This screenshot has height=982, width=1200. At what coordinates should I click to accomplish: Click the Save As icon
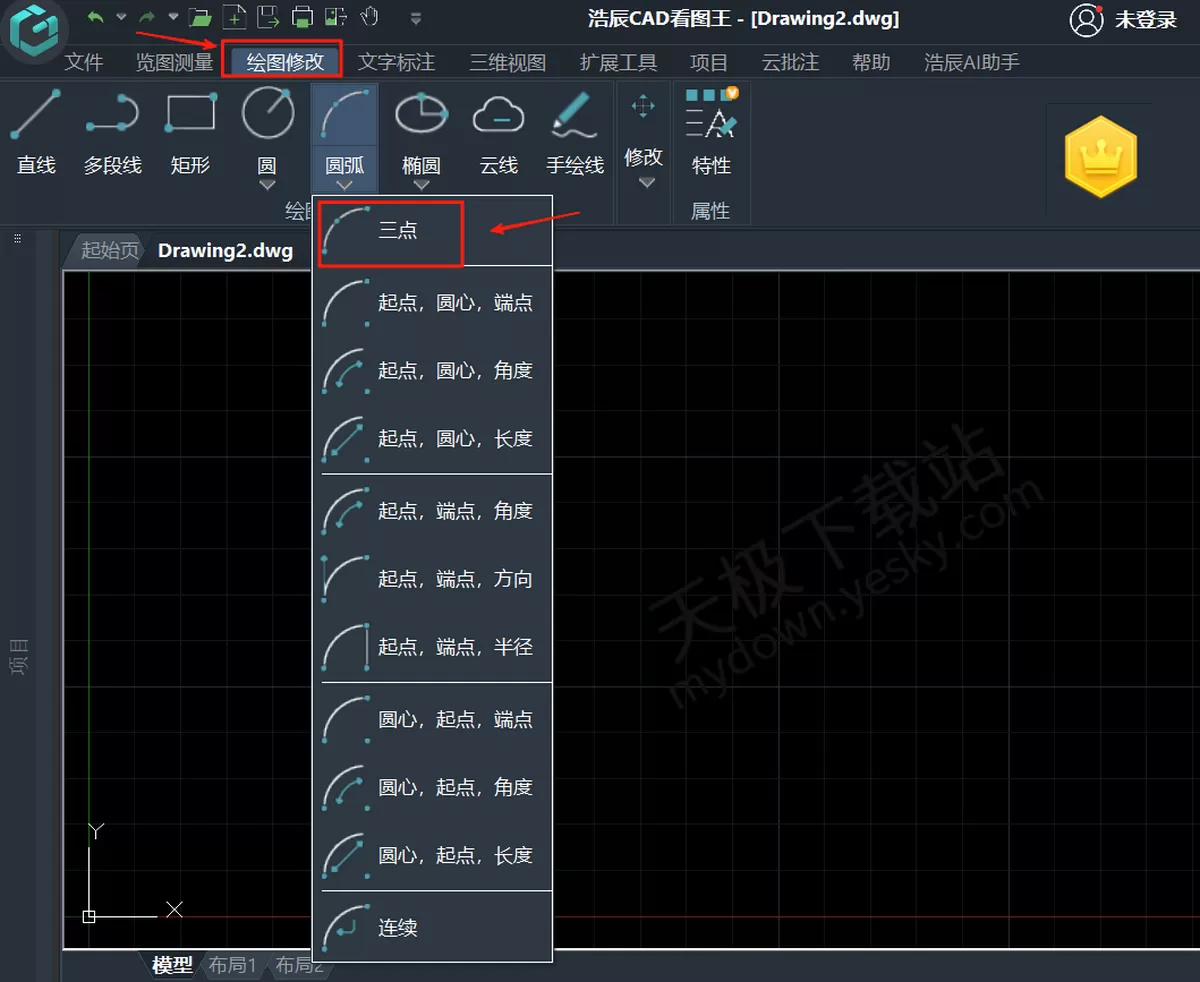click(x=267, y=17)
